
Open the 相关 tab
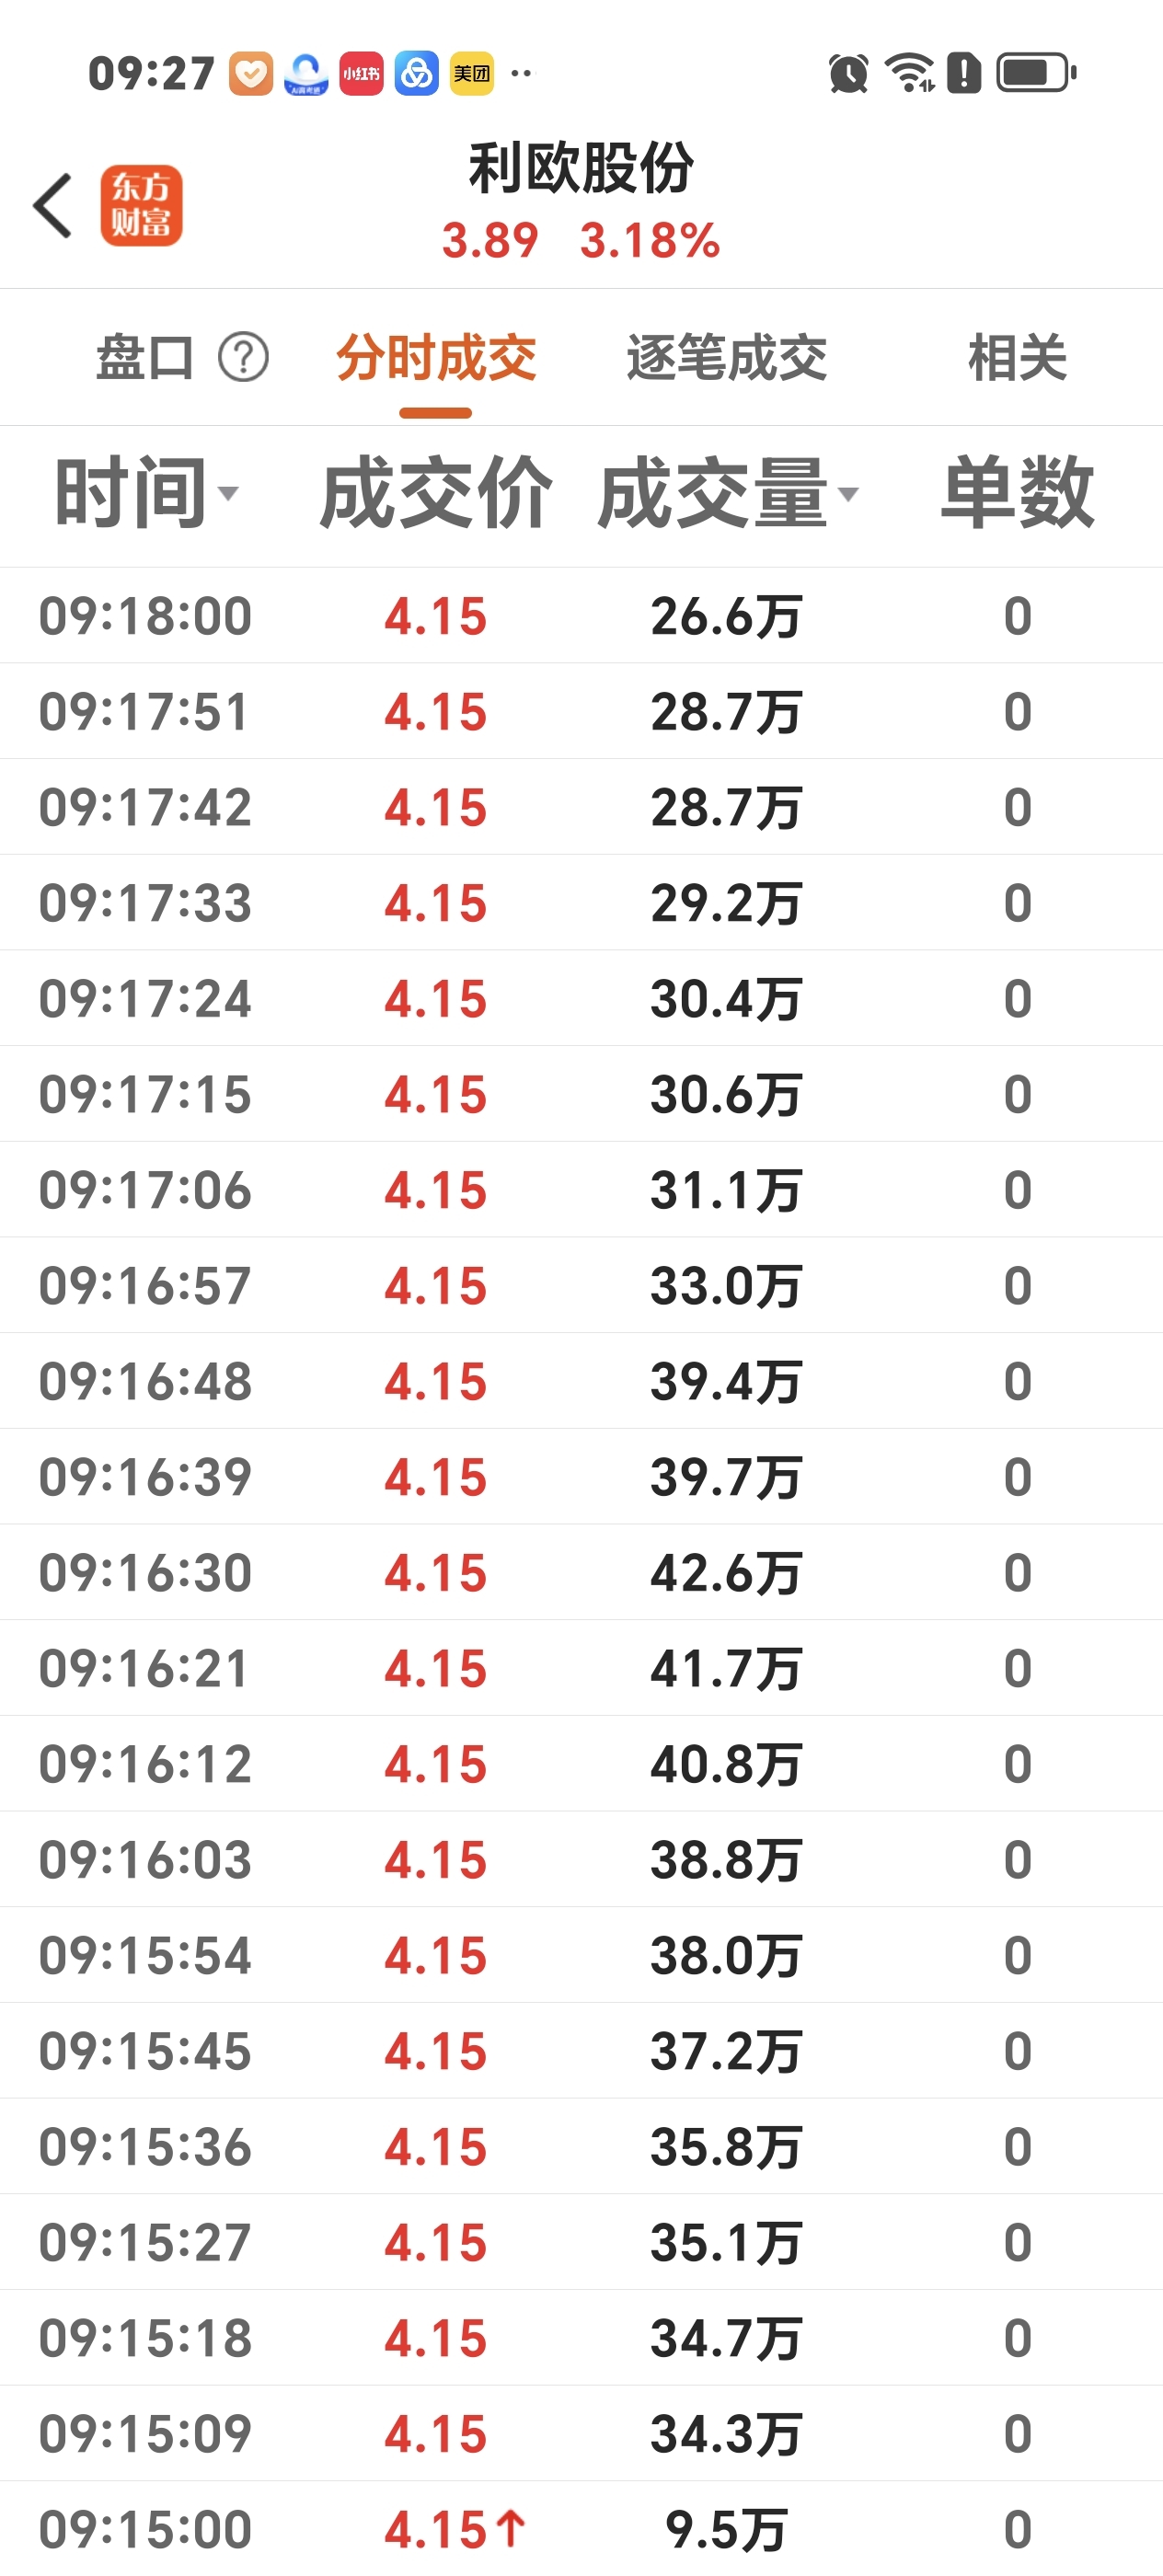click(1017, 358)
